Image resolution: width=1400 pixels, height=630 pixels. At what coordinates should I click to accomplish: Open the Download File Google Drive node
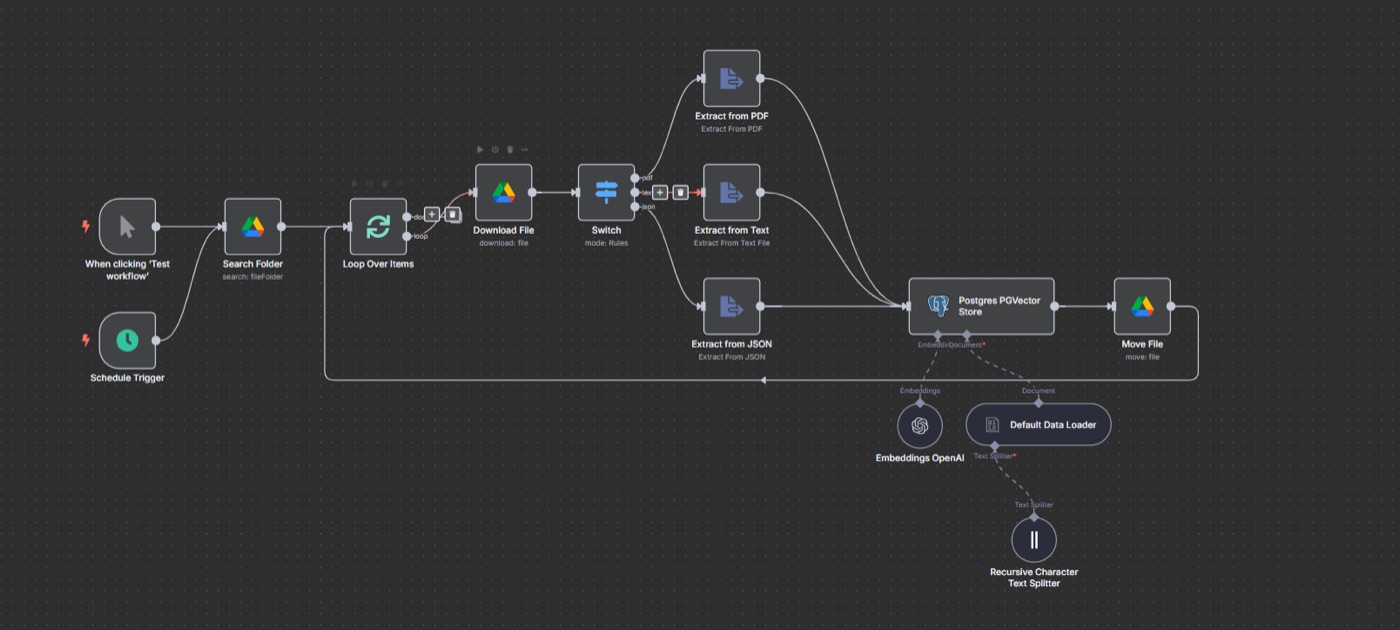click(503, 192)
